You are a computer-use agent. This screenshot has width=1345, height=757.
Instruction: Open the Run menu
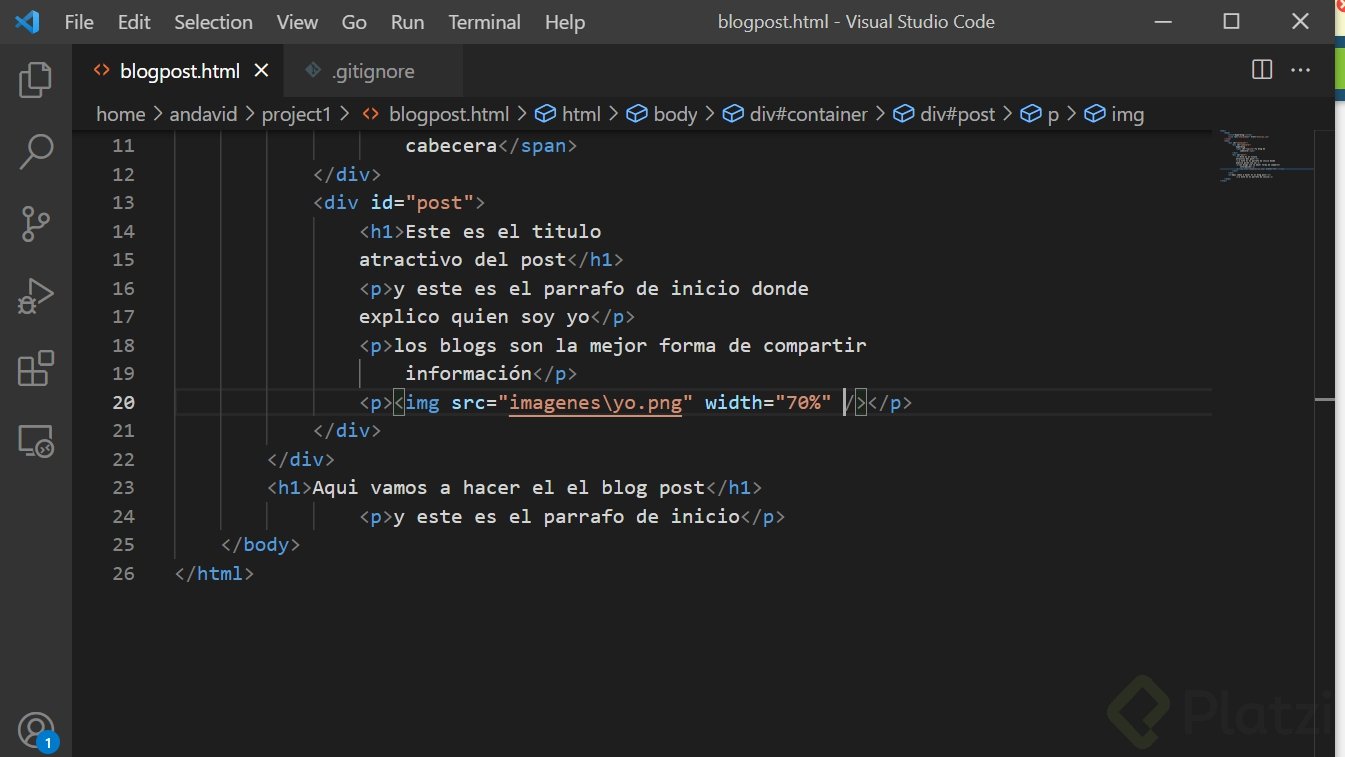pyautogui.click(x=407, y=22)
